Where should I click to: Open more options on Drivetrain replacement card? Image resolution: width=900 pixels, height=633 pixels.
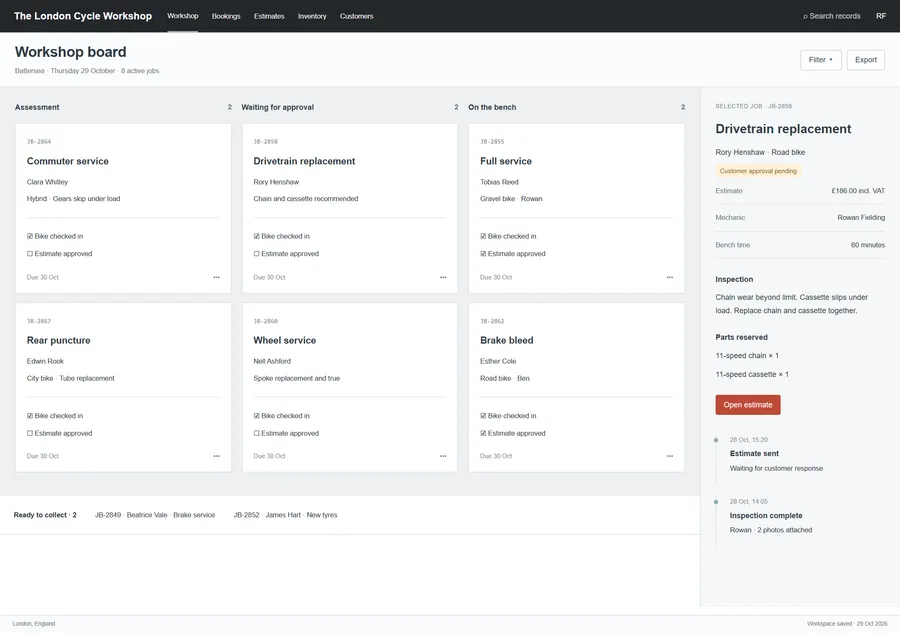pos(443,277)
